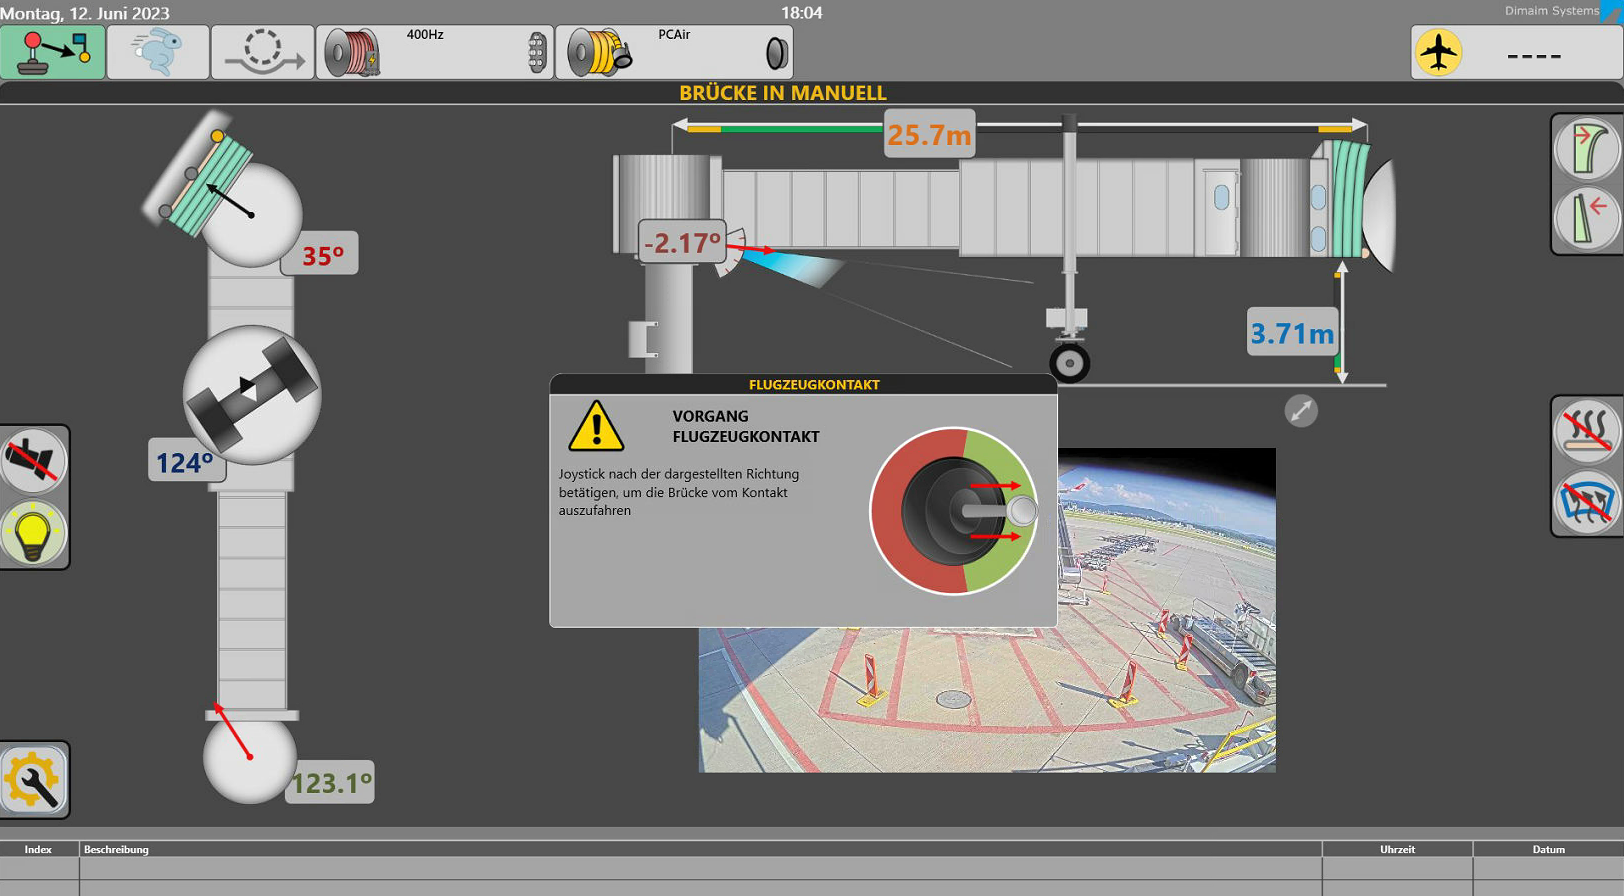Click the yellow warning triangle in dialog
Image resolution: width=1624 pixels, height=896 pixels.
pyautogui.click(x=596, y=426)
